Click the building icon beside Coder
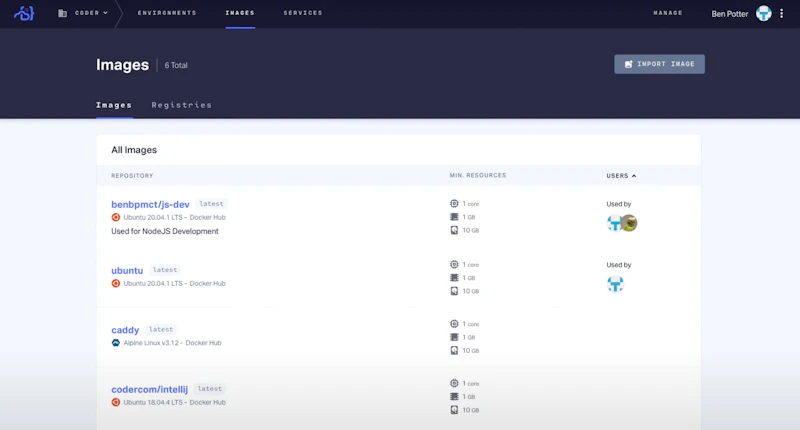The width and height of the screenshot is (800, 430). (x=62, y=13)
